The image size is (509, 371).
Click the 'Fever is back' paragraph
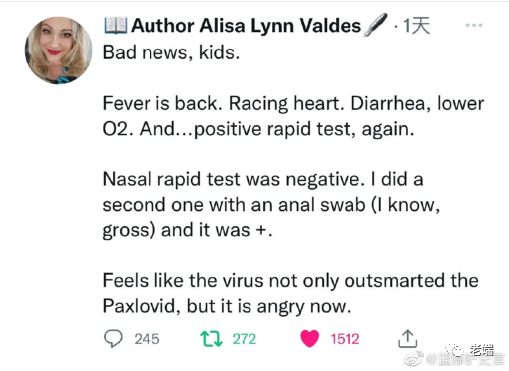tap(293, 116)
